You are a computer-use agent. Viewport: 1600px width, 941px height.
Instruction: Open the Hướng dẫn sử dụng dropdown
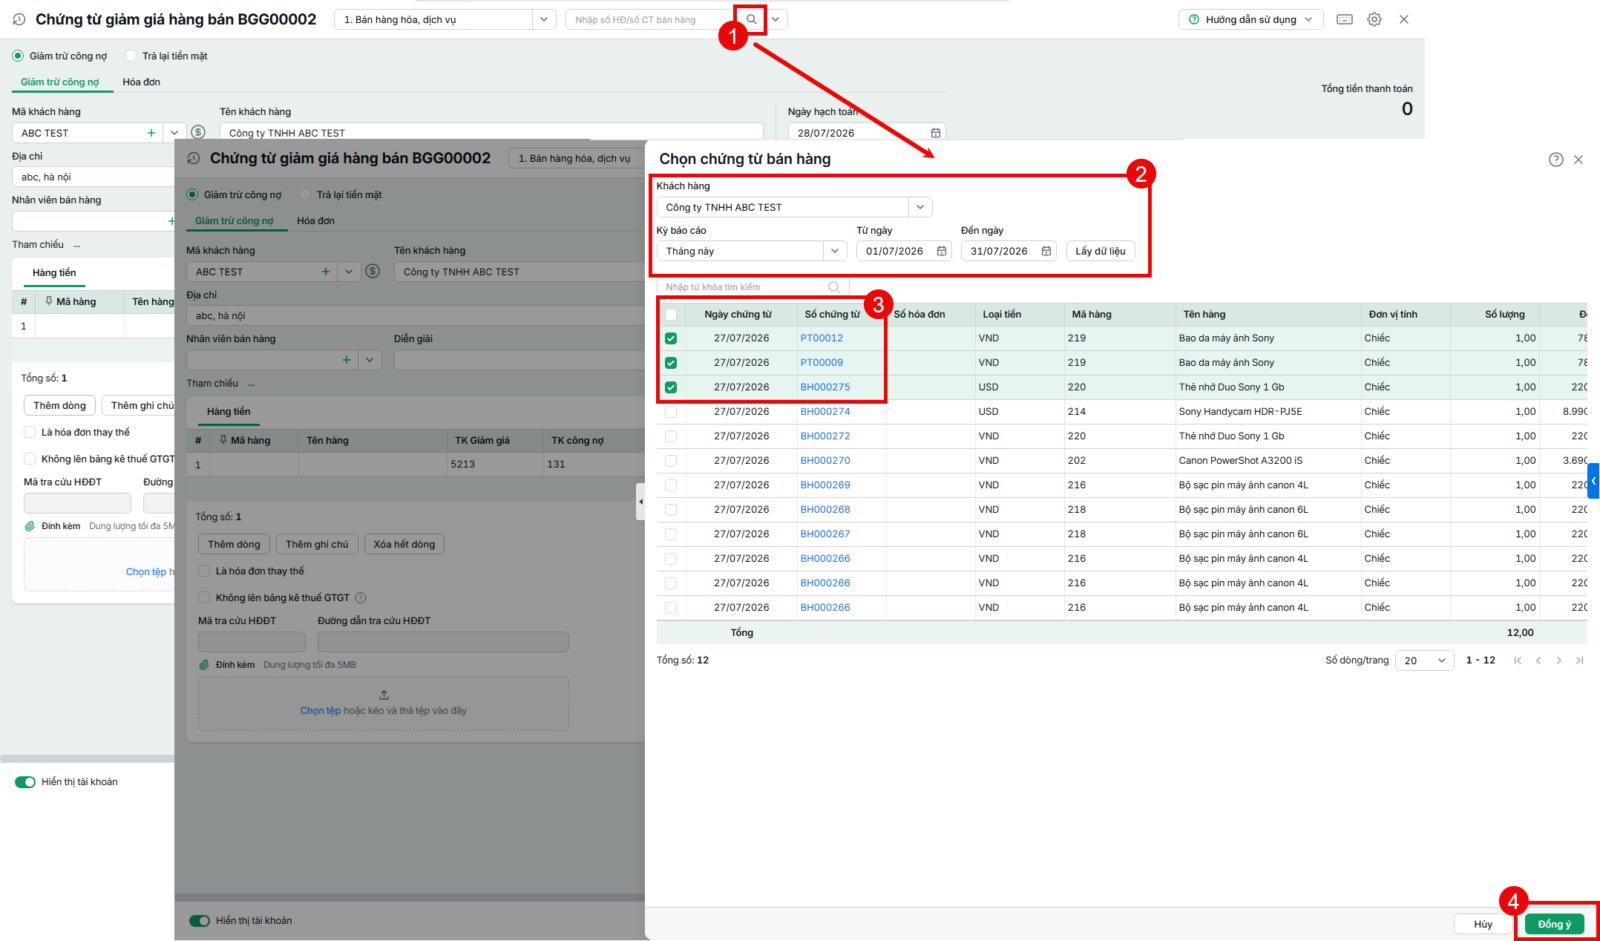click(1251, 19)
